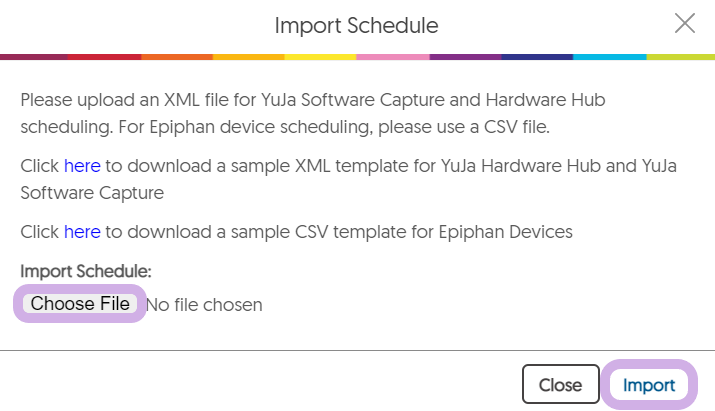Viewport: 715px width, 411px height.
Task: Click the purple segment of color bar
Action: [465, 56]
